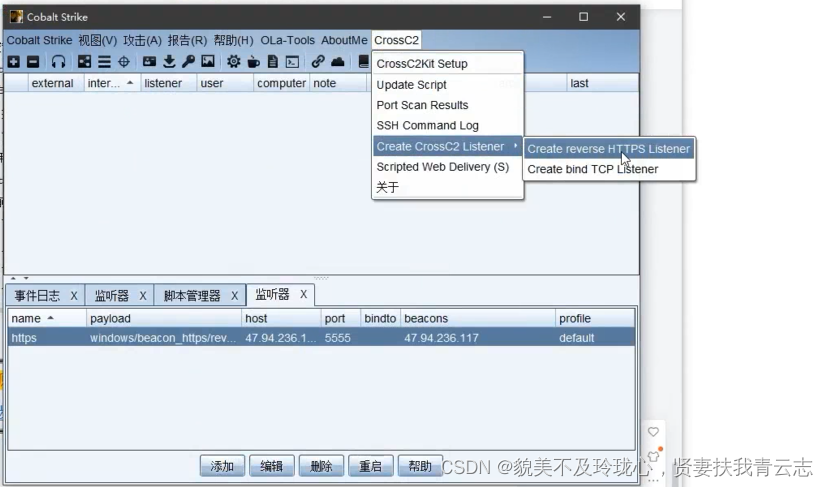
Task: Close the 脚本管理器 tab
Action: point(234,296)
